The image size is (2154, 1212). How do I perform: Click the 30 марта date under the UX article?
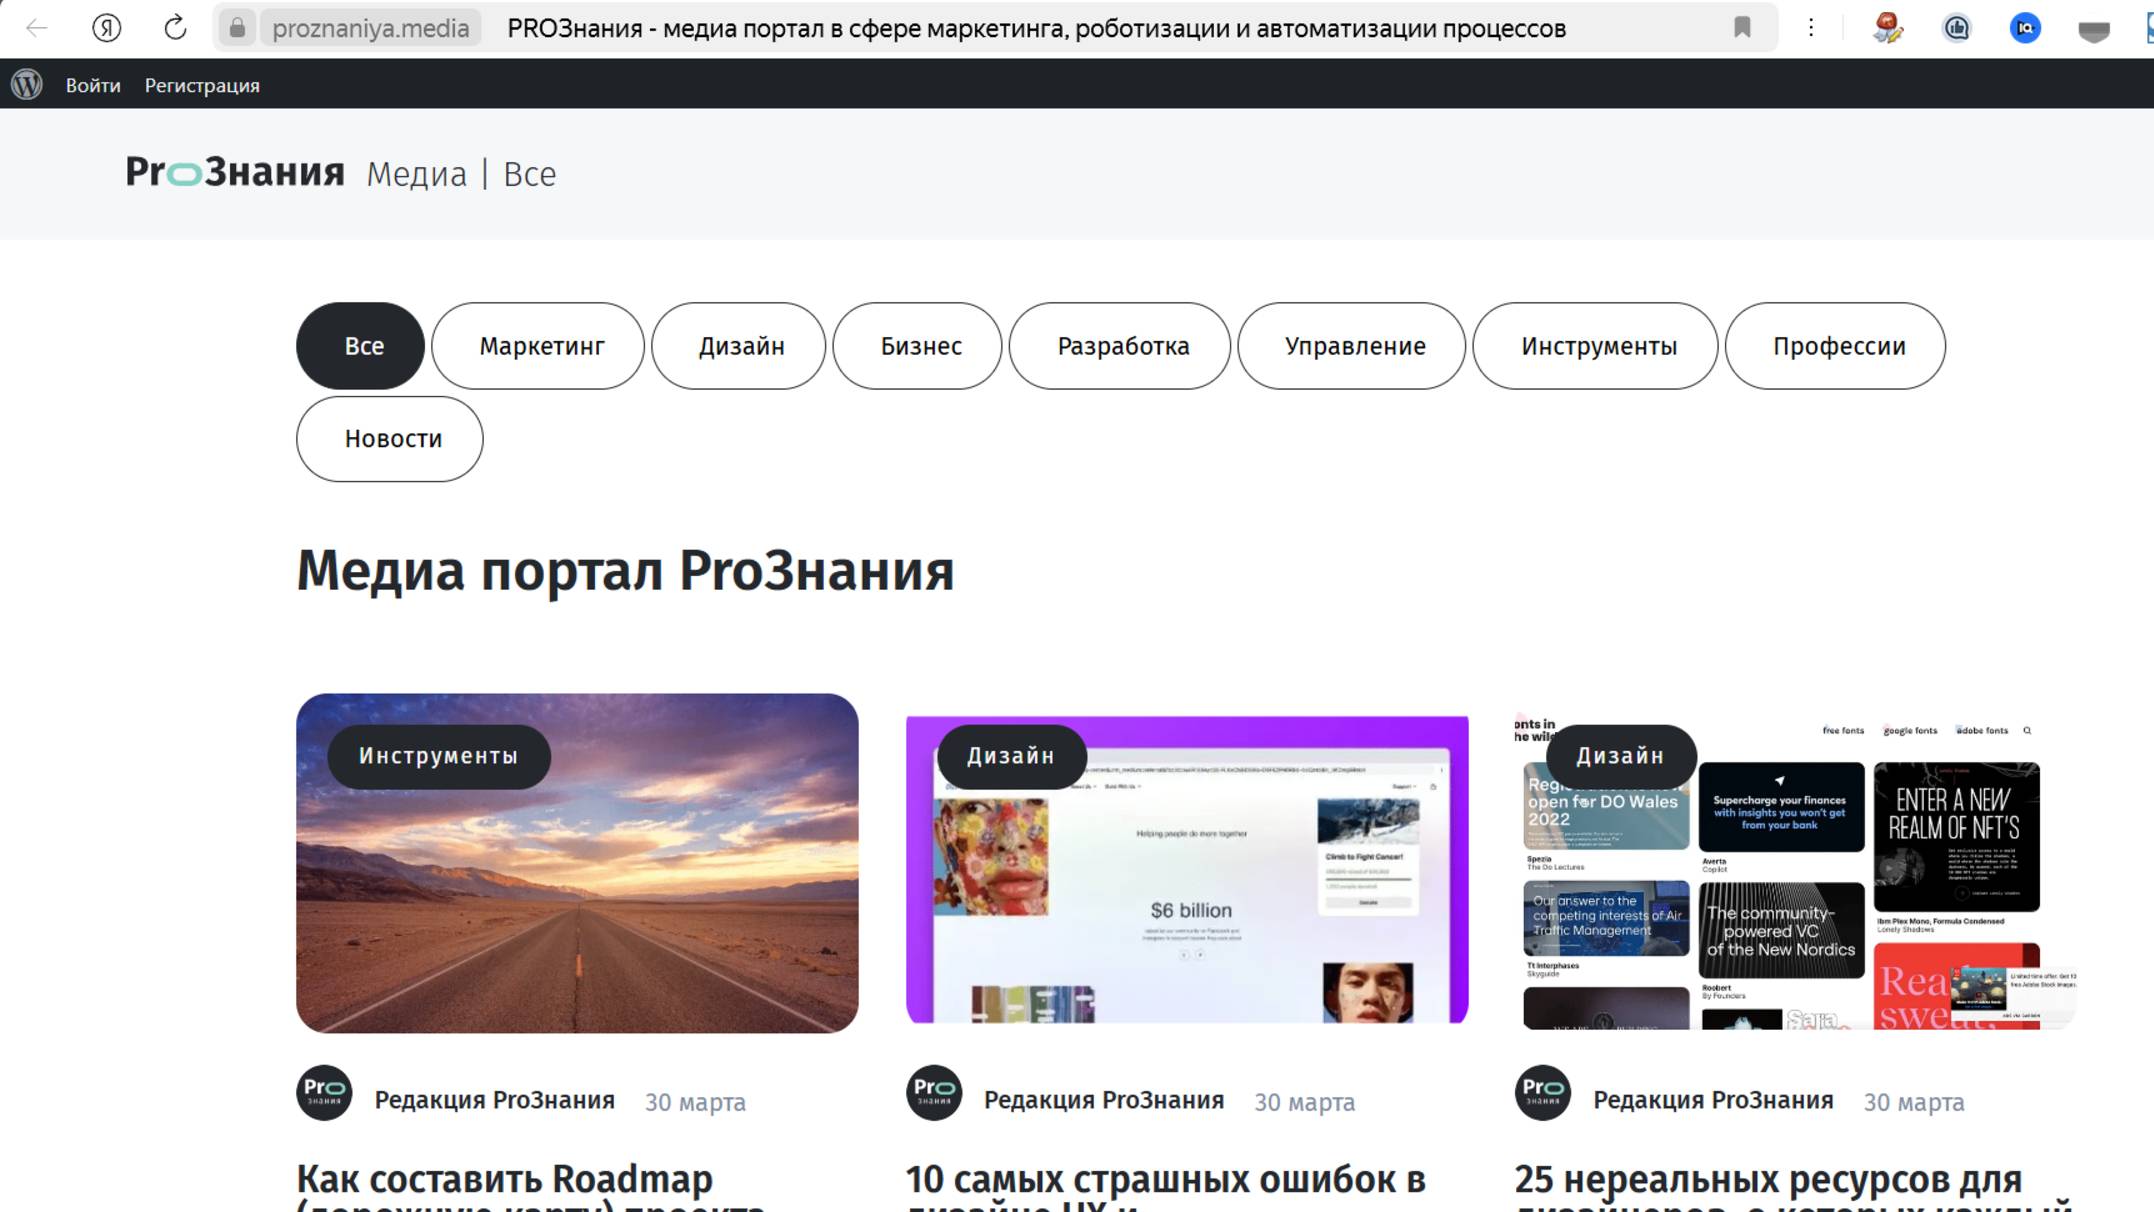(1305, 1102)
